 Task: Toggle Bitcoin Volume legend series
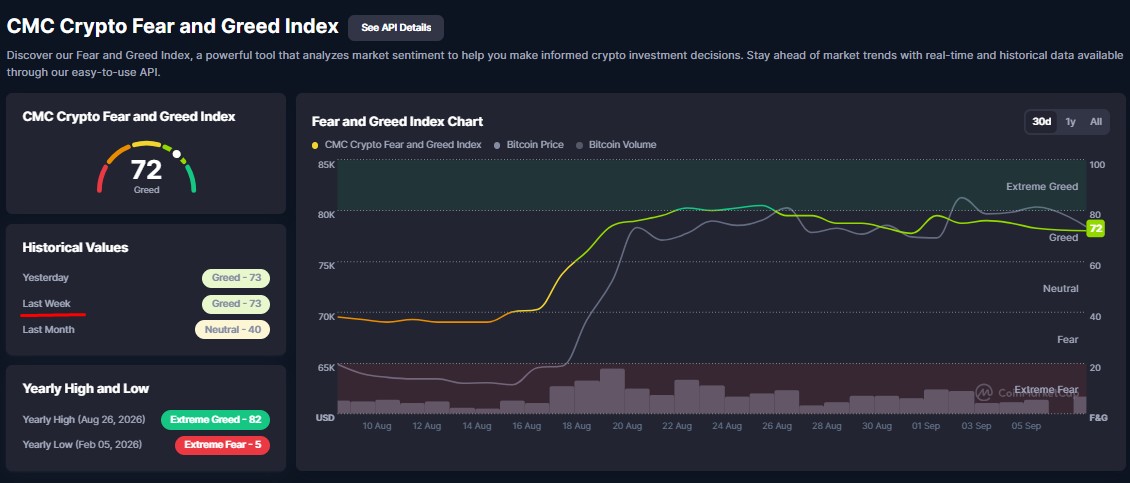(x=616, y=145)
